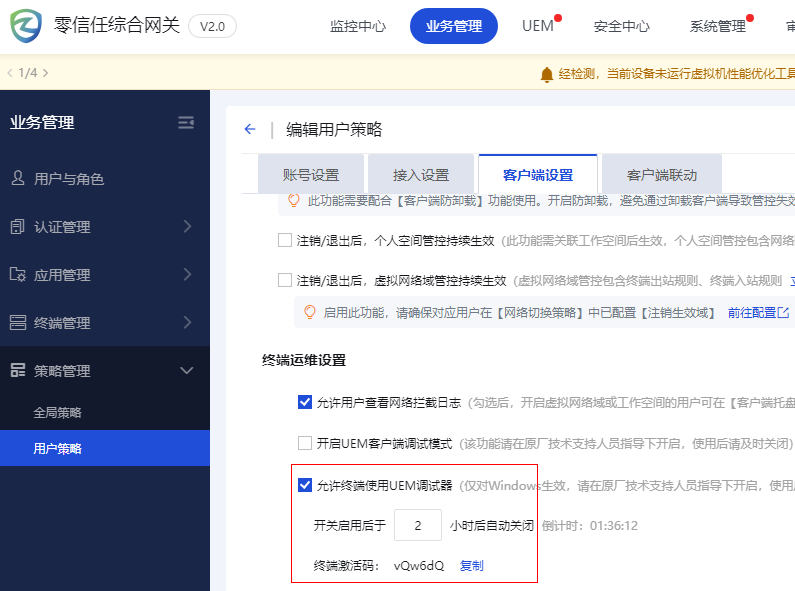Enable 开启UEM客户端调试模式 checkbox

[305, 443]
